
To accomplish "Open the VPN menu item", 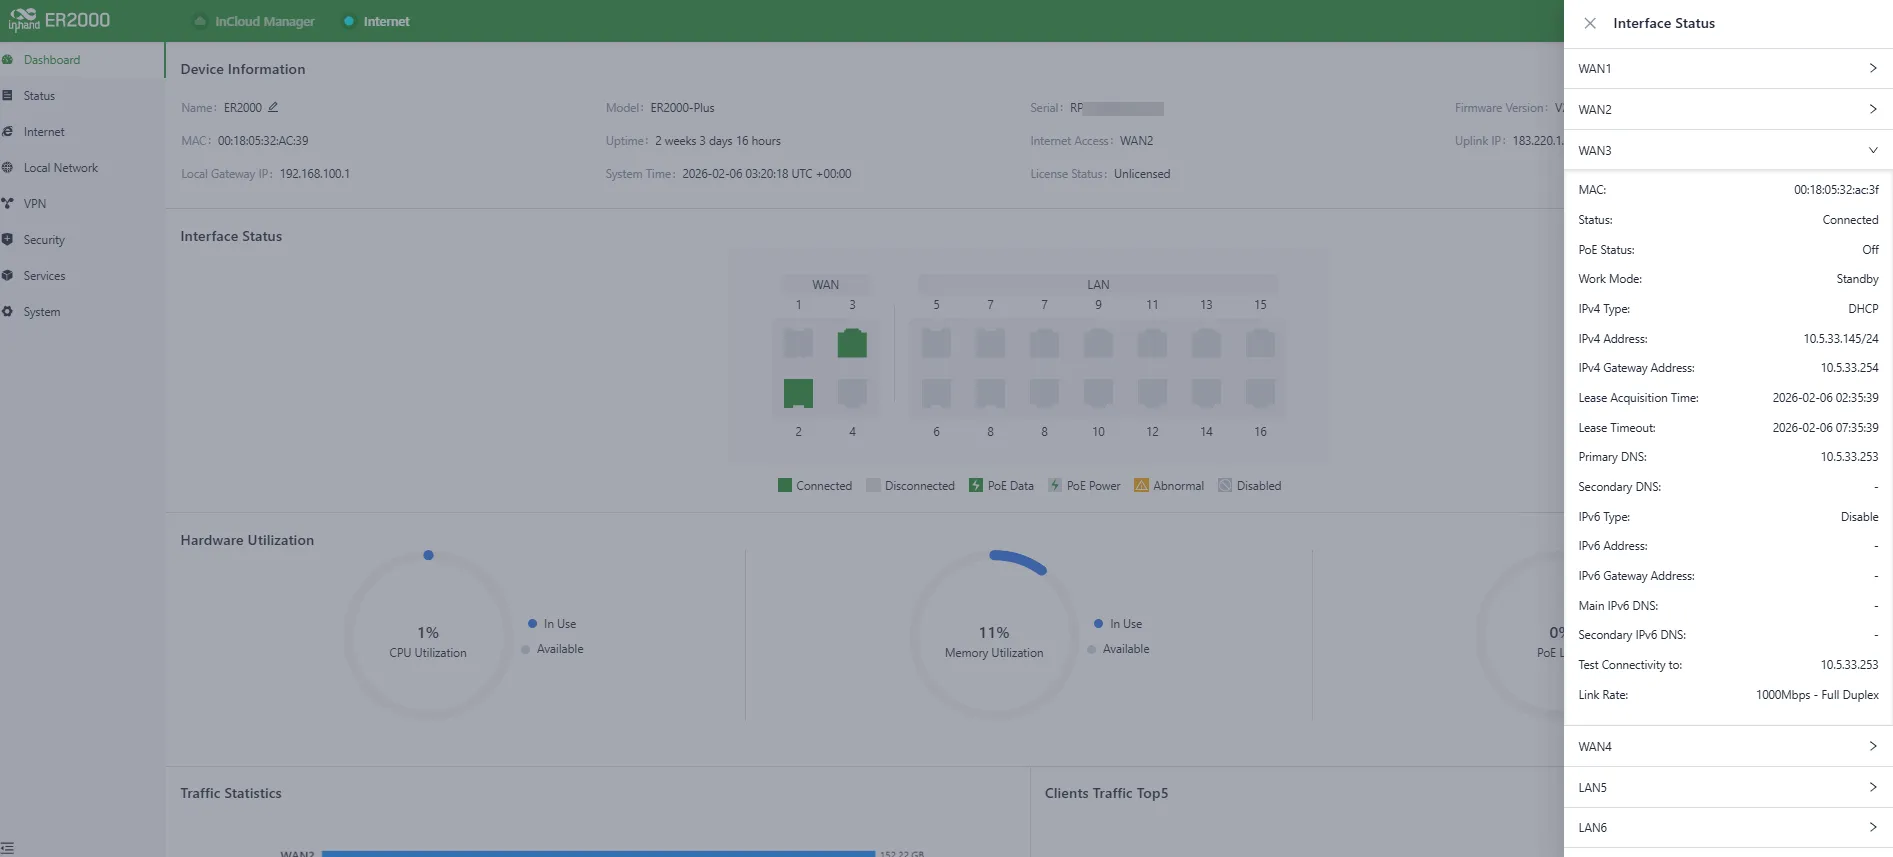I will (x=82, y=204).
